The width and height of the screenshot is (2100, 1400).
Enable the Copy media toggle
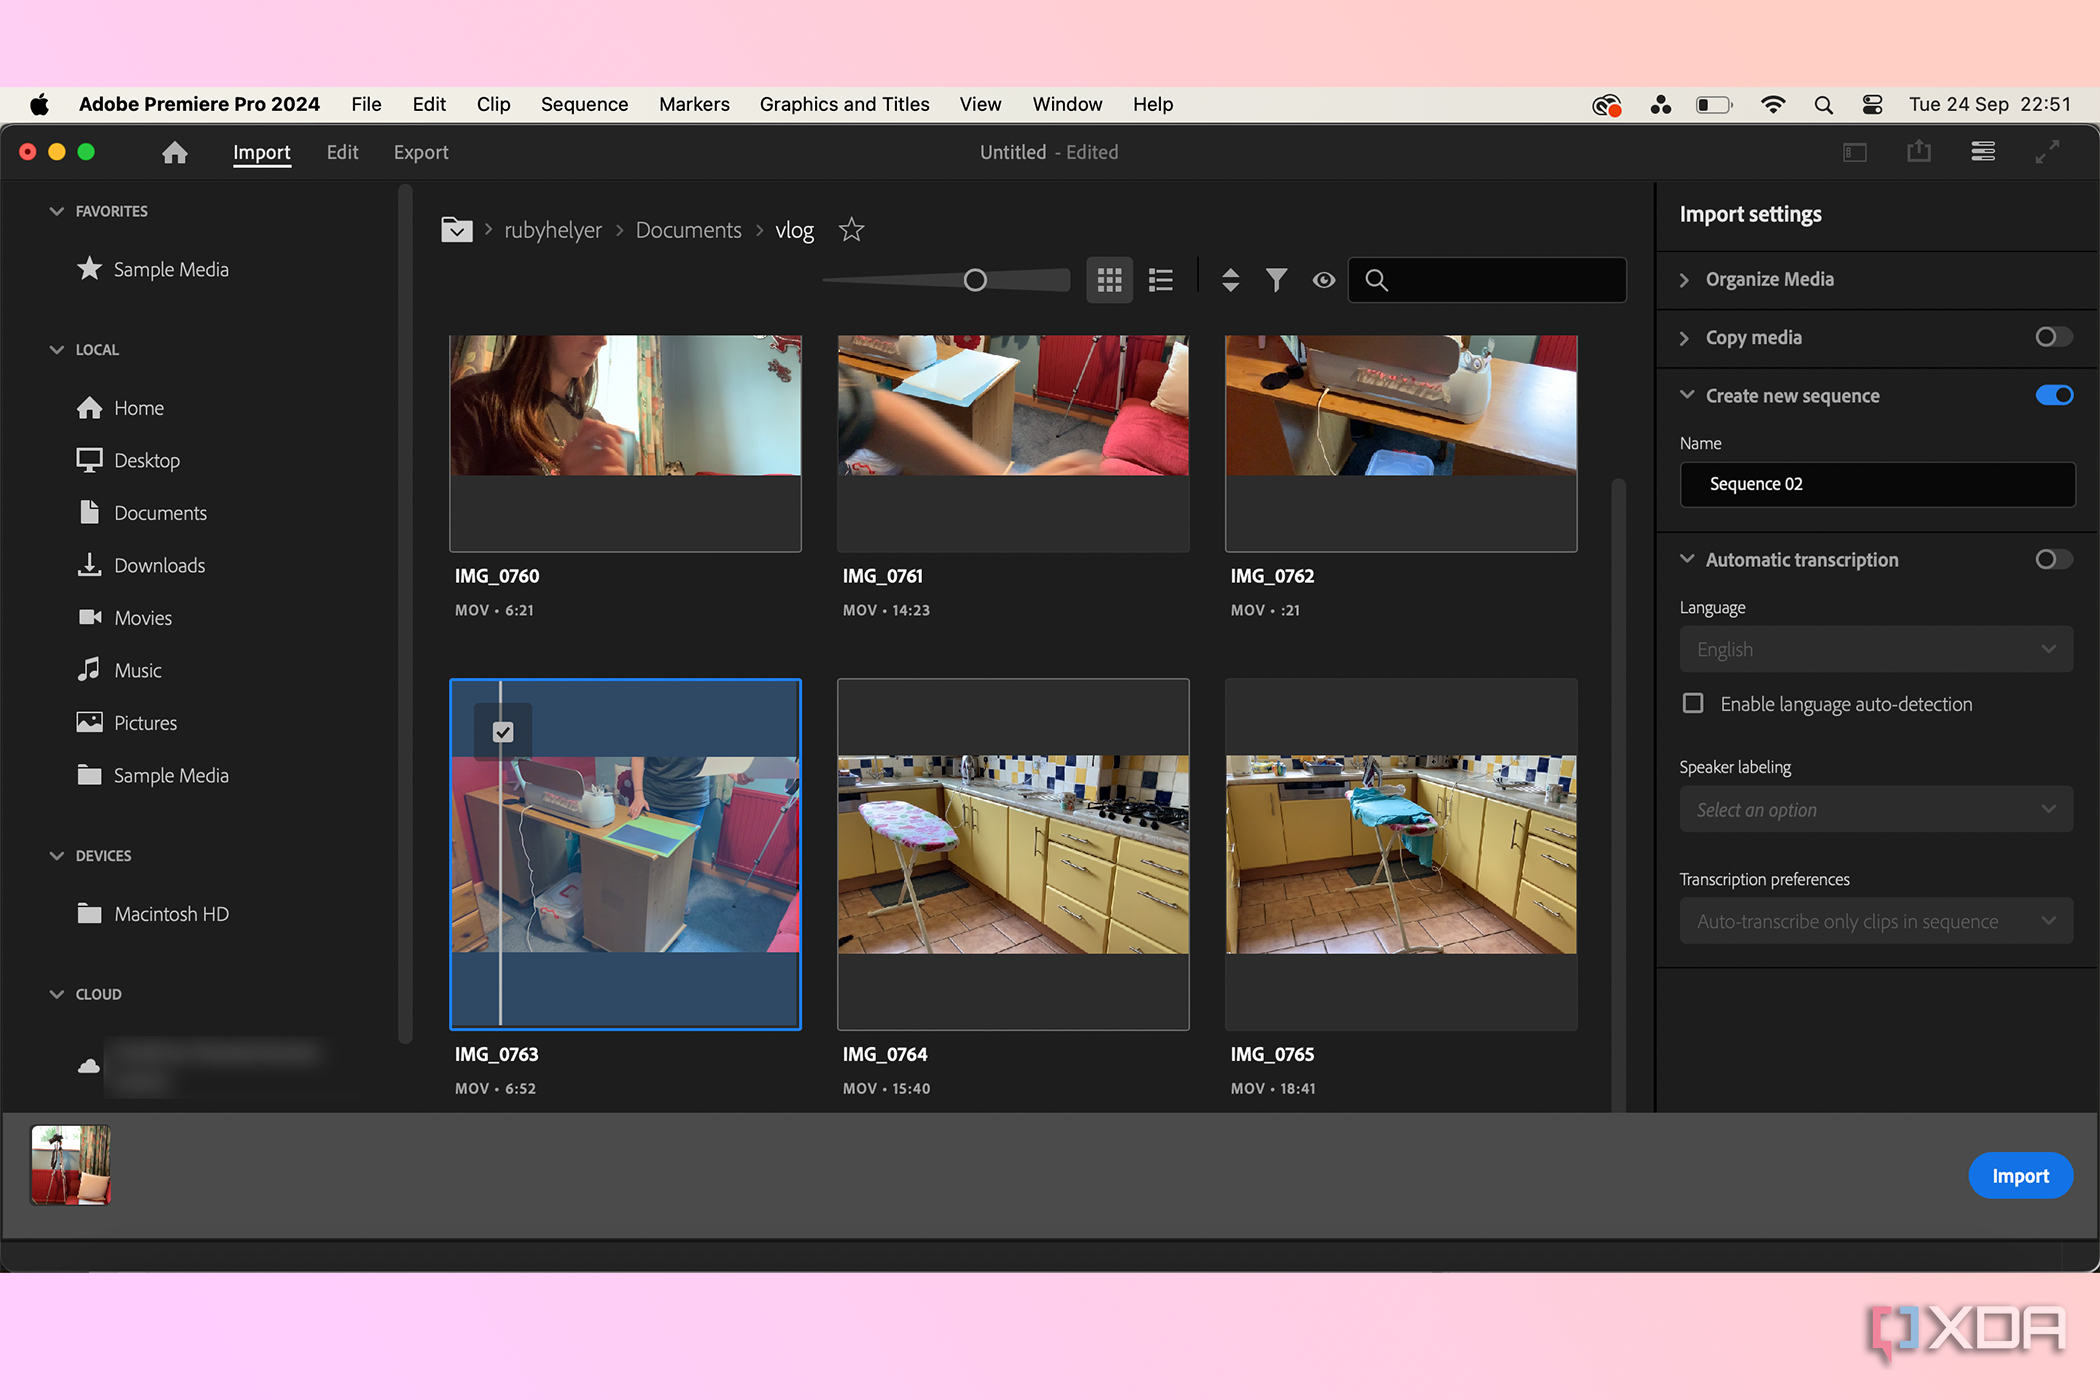click(x=2054, y=337)
